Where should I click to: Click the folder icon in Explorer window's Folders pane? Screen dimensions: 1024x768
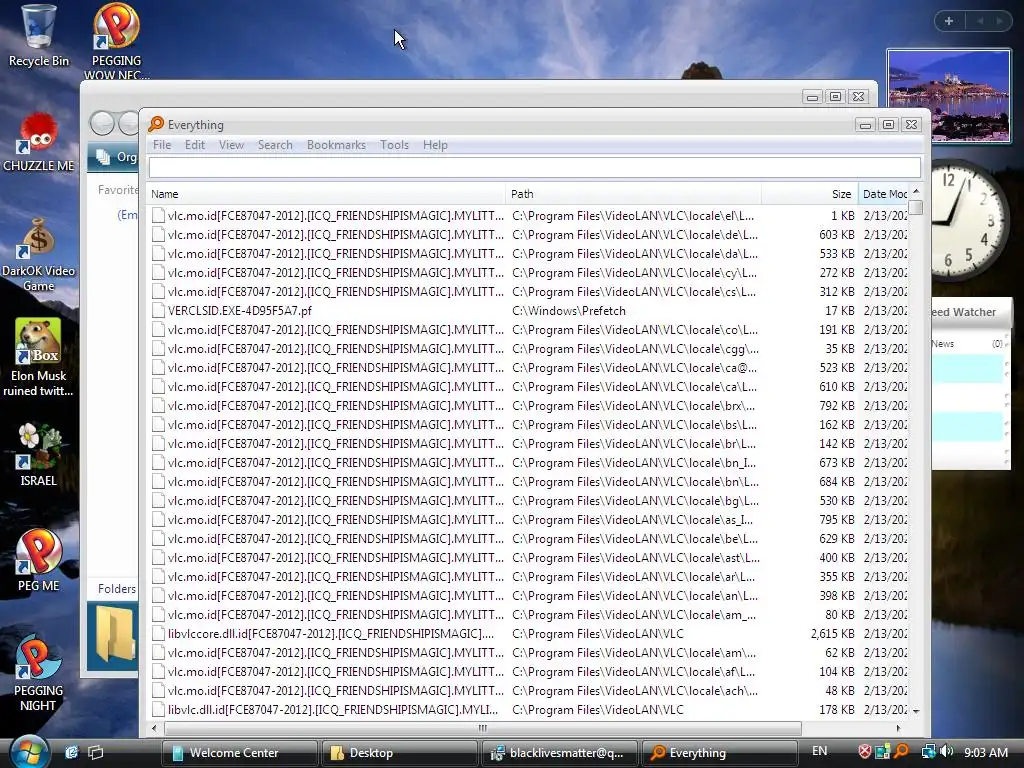[116, 633]
